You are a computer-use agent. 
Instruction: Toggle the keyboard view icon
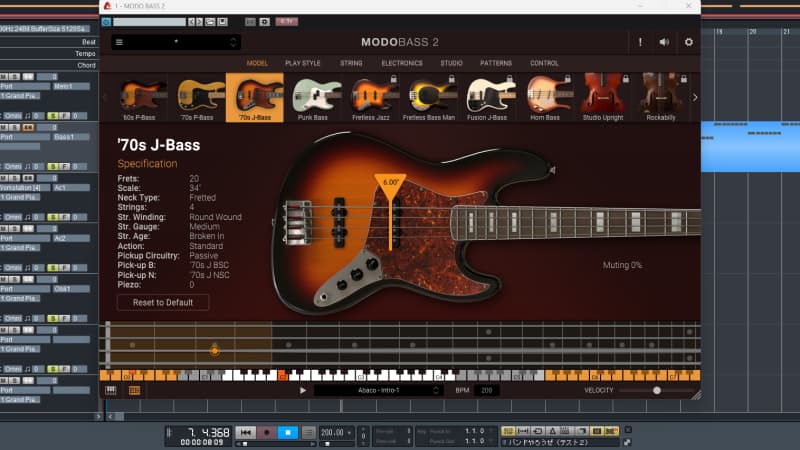point(110,390)
